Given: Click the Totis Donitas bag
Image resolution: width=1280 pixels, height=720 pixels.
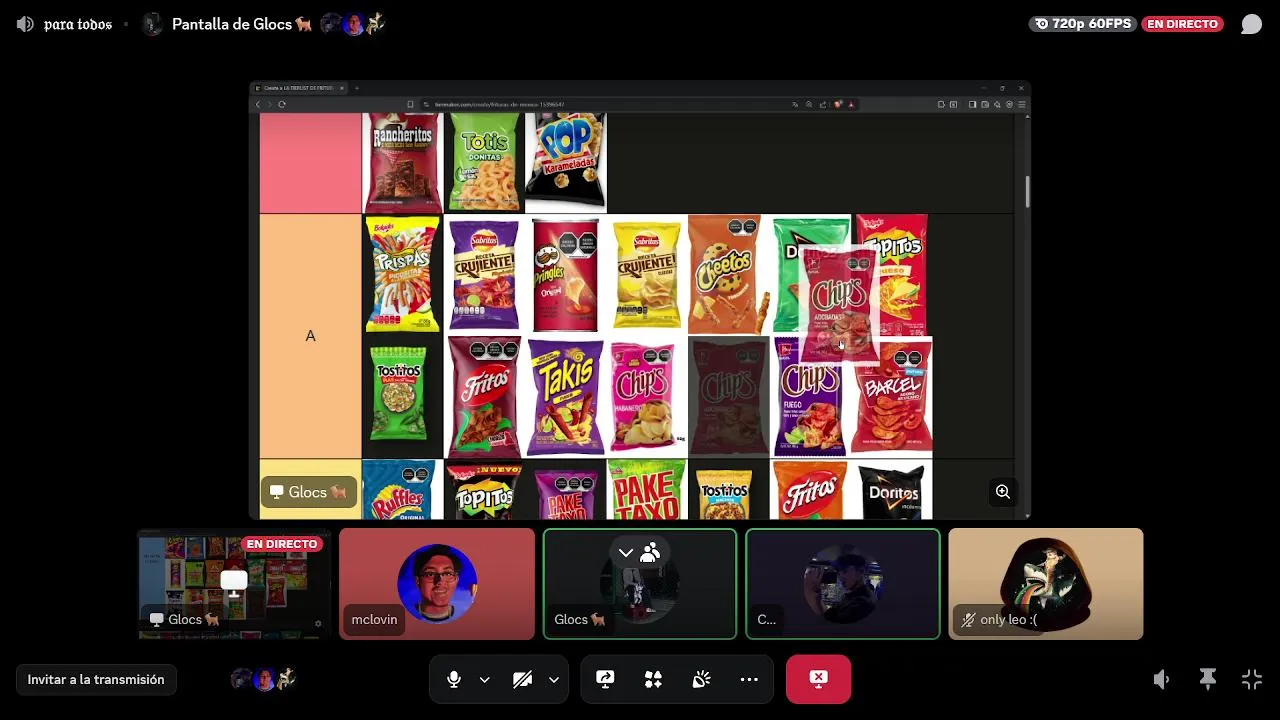Looking at the screenshot, I should tap(484, 162).
